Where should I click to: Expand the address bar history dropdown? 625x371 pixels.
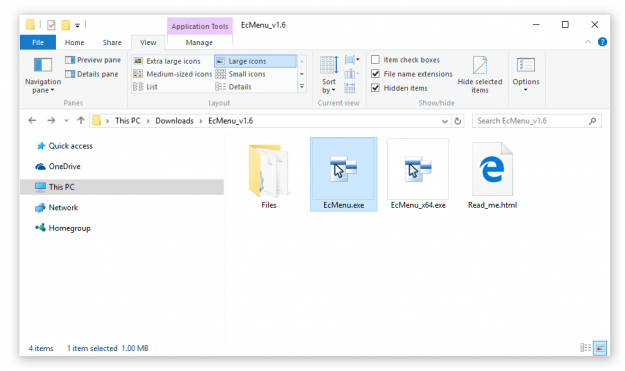pos(445,121)
